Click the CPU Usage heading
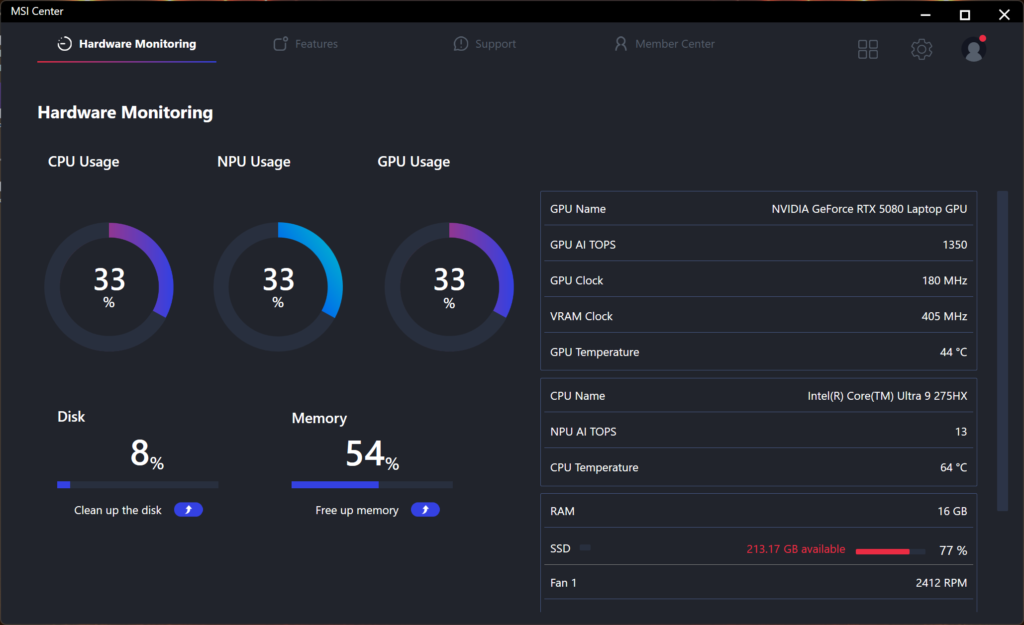The image size is (1024, 625). pyautogui.click(x=84, y=162)
